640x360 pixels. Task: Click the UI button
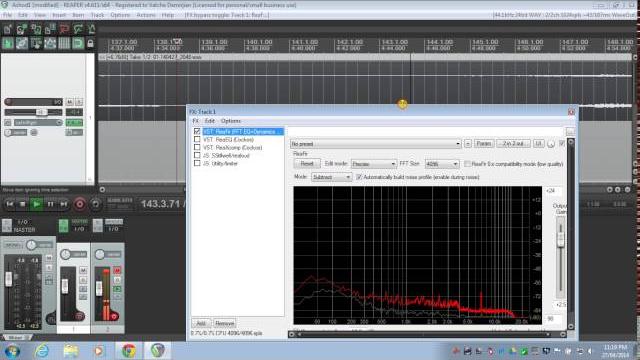click(x=538, y=144)
